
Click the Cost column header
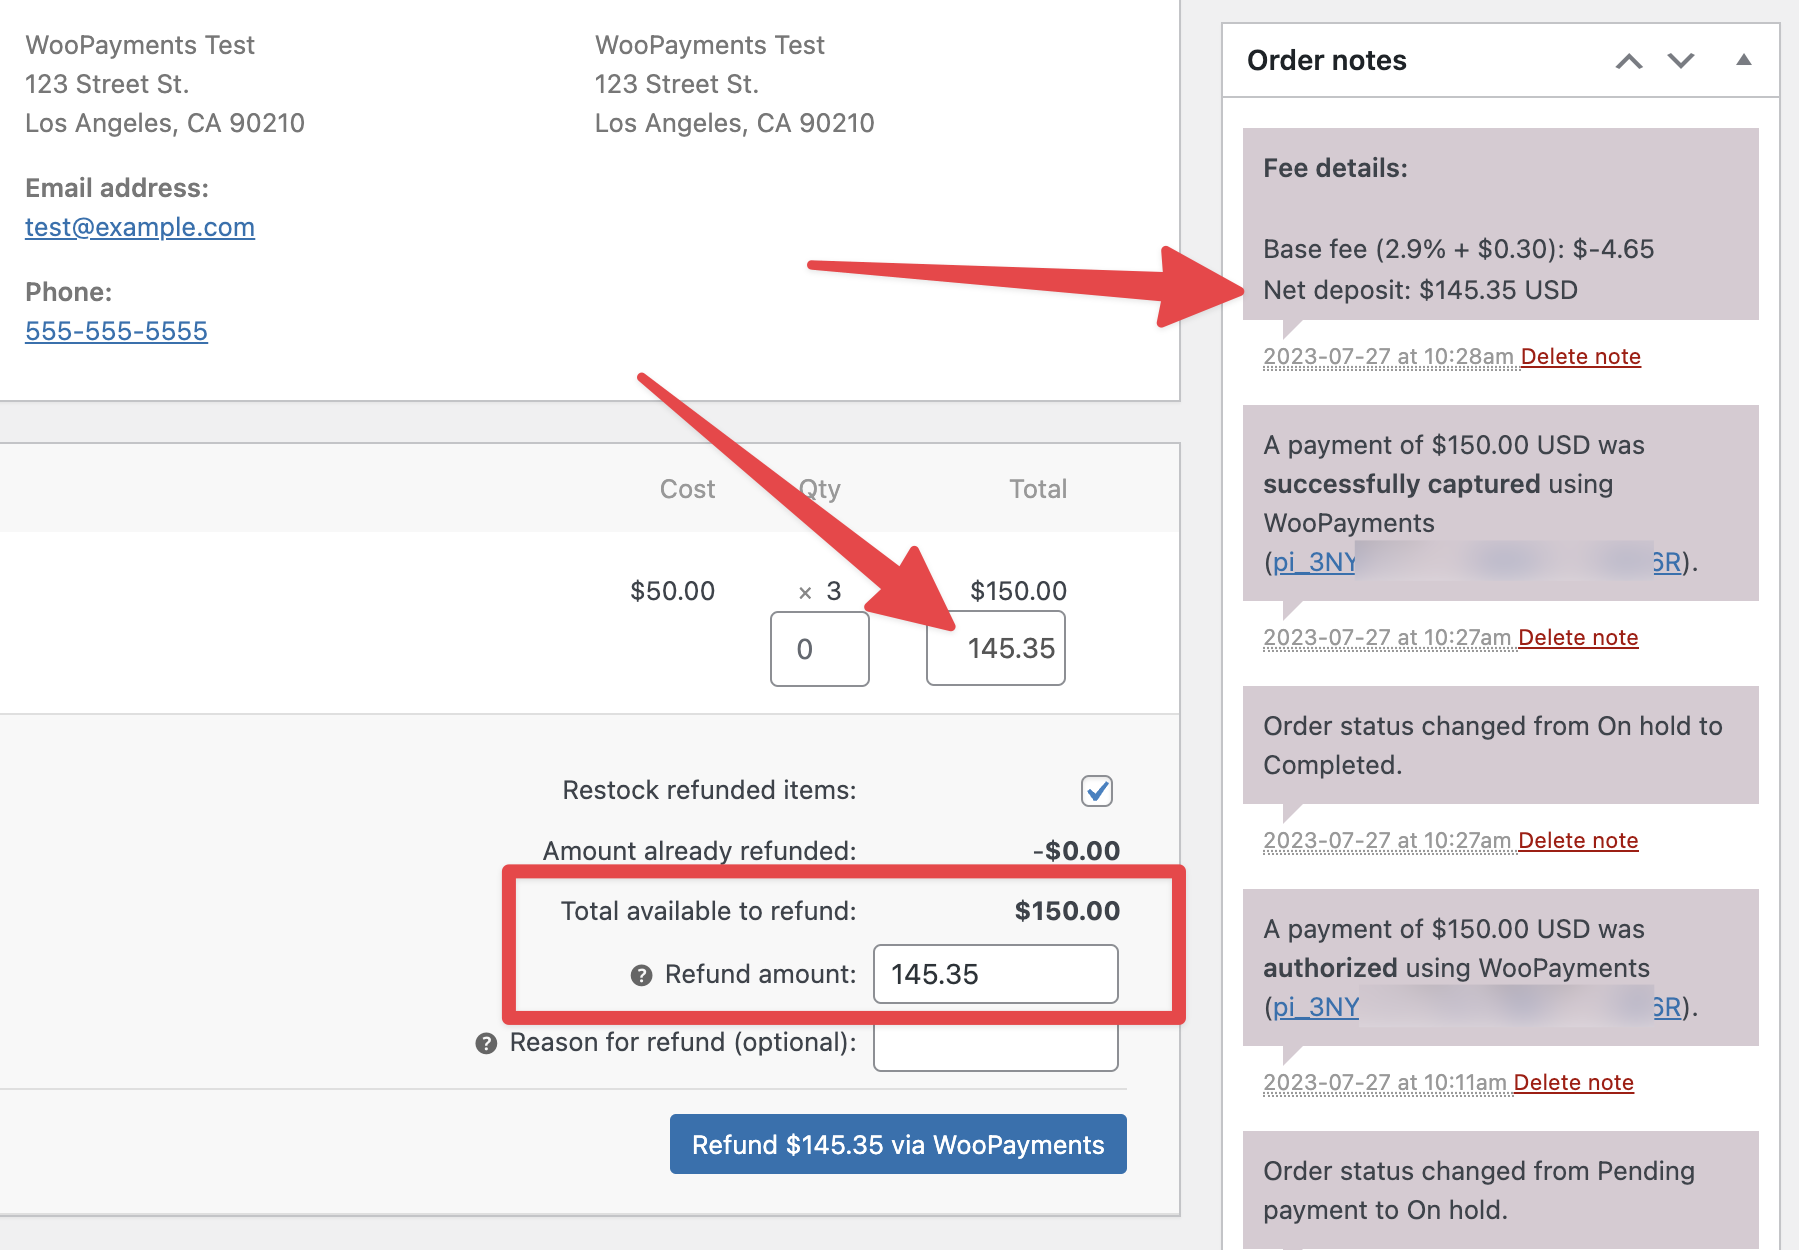point(687,489)
